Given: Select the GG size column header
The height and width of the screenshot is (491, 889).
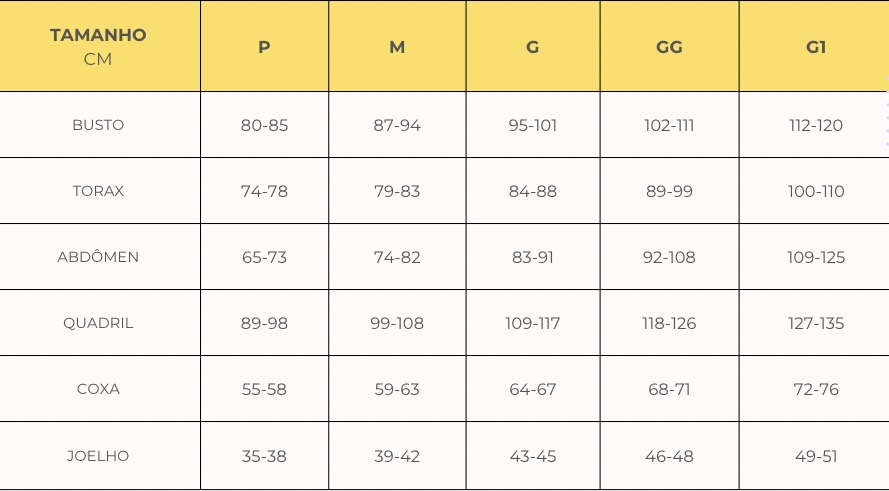Looking at the screenshot, I should (x=669, y=46).
